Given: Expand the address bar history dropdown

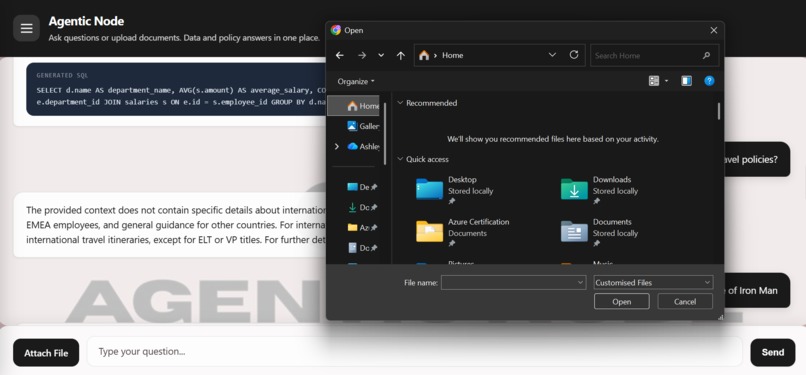Looking at the screenshot, I should (552, 55).
